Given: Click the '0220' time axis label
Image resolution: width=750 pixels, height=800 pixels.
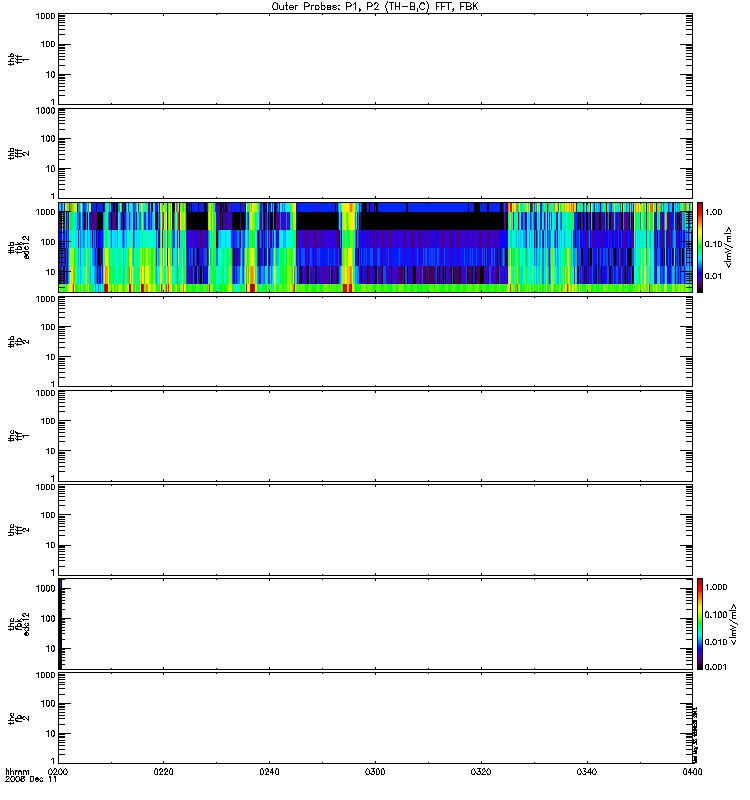Looking at the screenshot, I should click(x=163, y=772).
